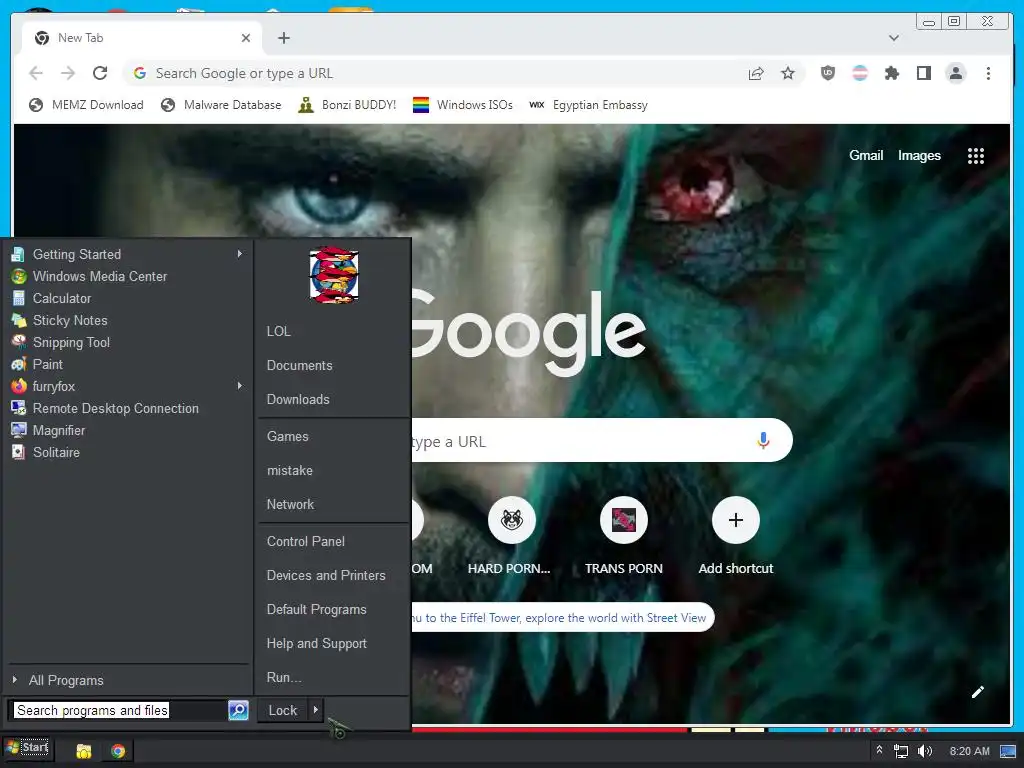
Task: Open the Bonzi BUDDY! bookmark
Action: pos(347,105)
